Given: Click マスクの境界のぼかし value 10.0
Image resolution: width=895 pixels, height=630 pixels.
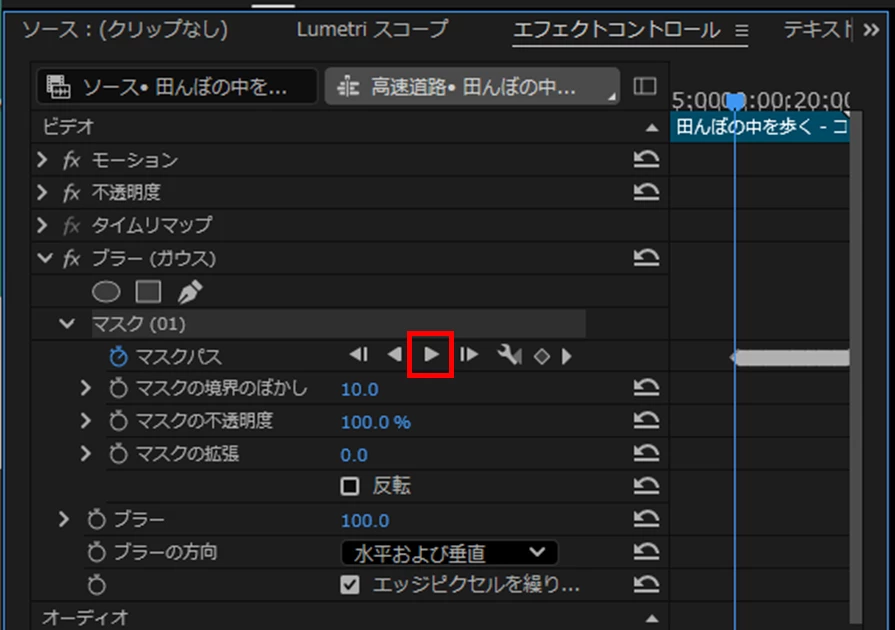Looking at the screenshot, I should coord(360,389).
